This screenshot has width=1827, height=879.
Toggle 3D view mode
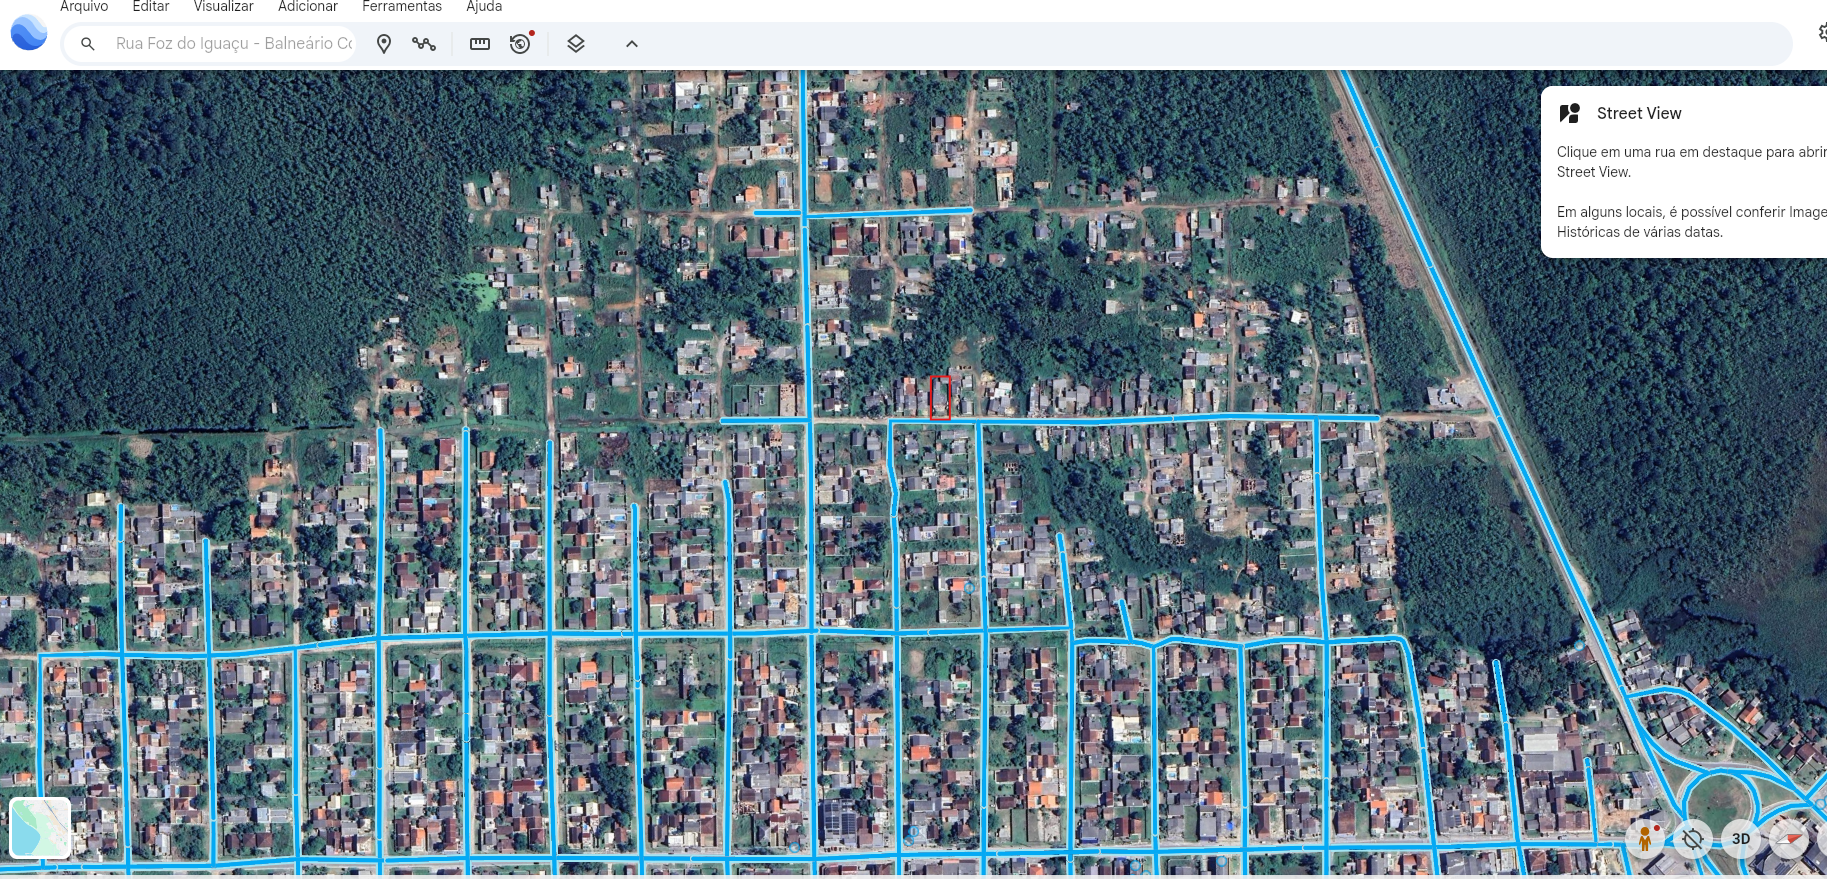(x=1741, y=838)
